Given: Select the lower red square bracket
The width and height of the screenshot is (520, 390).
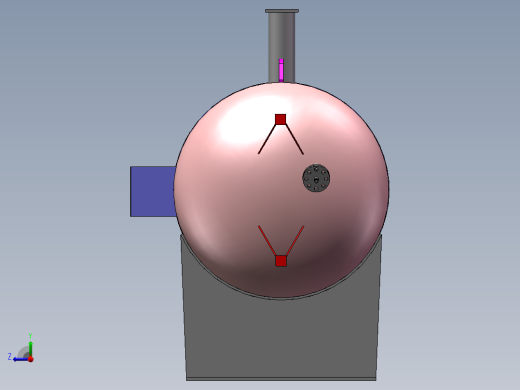Looking at the screenshot, I should [x=281, y=261].
